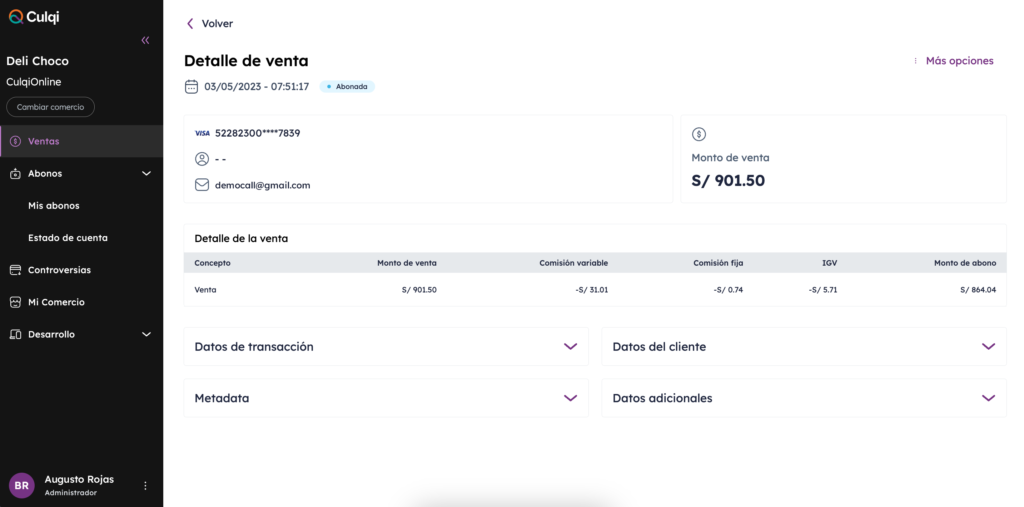Click the -S/ 0.74 fixed commission value
The image size is (1024, 507).
(728, 289)
